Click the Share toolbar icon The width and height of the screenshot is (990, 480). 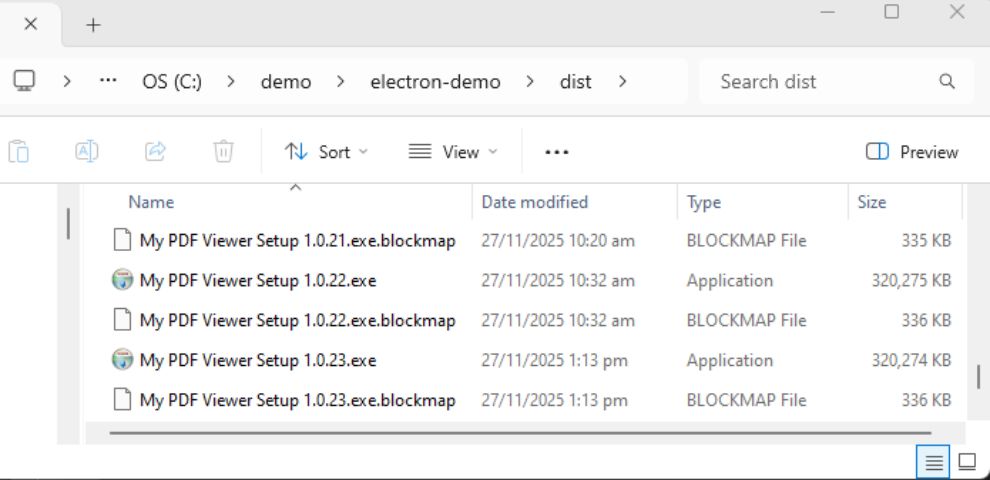pyautogui.click(x=155, y=152)
